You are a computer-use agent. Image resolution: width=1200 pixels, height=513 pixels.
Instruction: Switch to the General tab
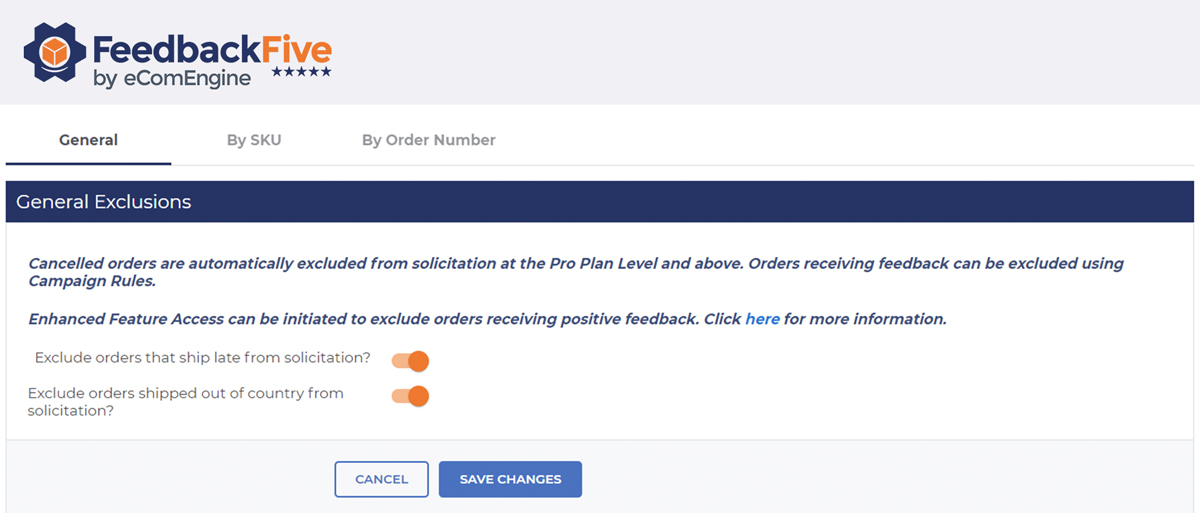(88, 140)
